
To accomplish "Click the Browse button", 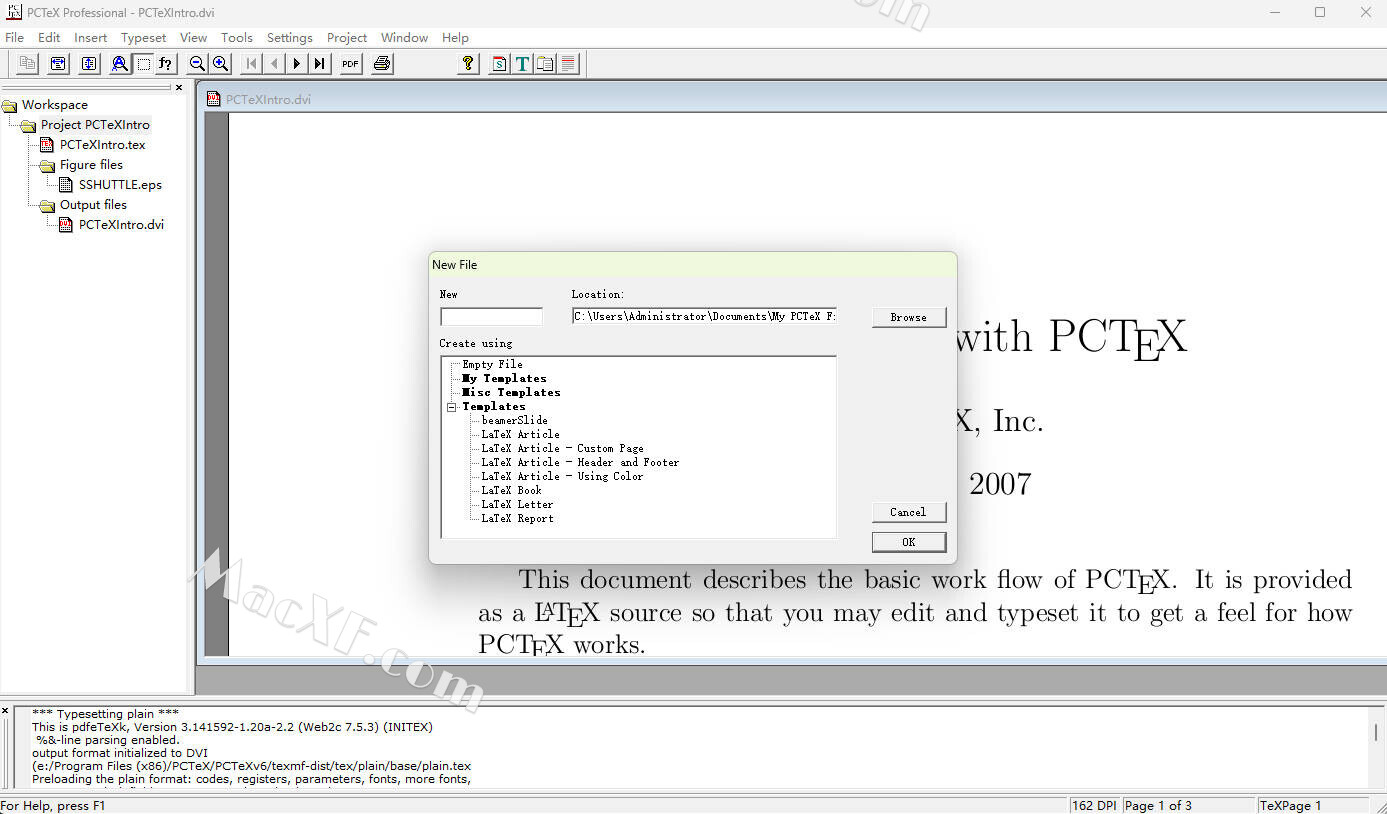I will click(x=908, y=317).
